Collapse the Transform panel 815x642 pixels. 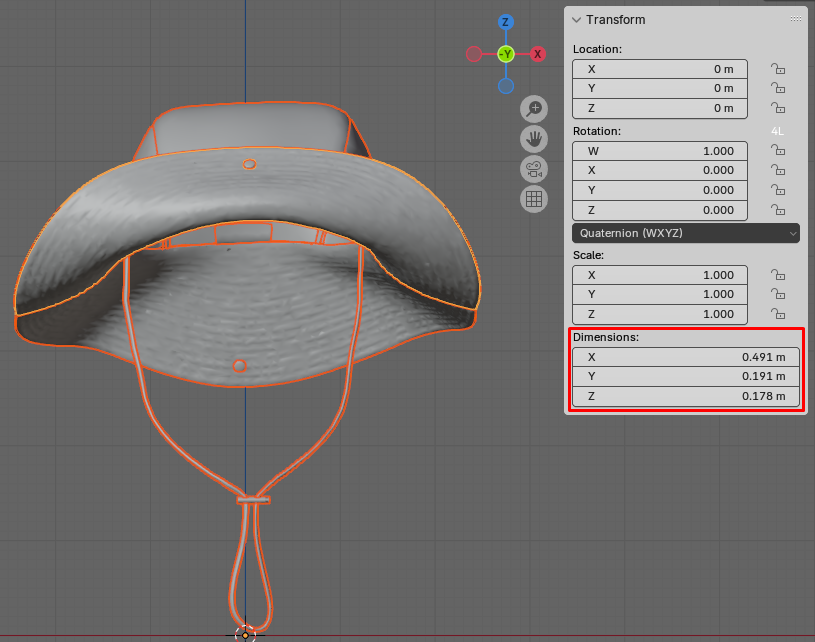pos(577,20)
